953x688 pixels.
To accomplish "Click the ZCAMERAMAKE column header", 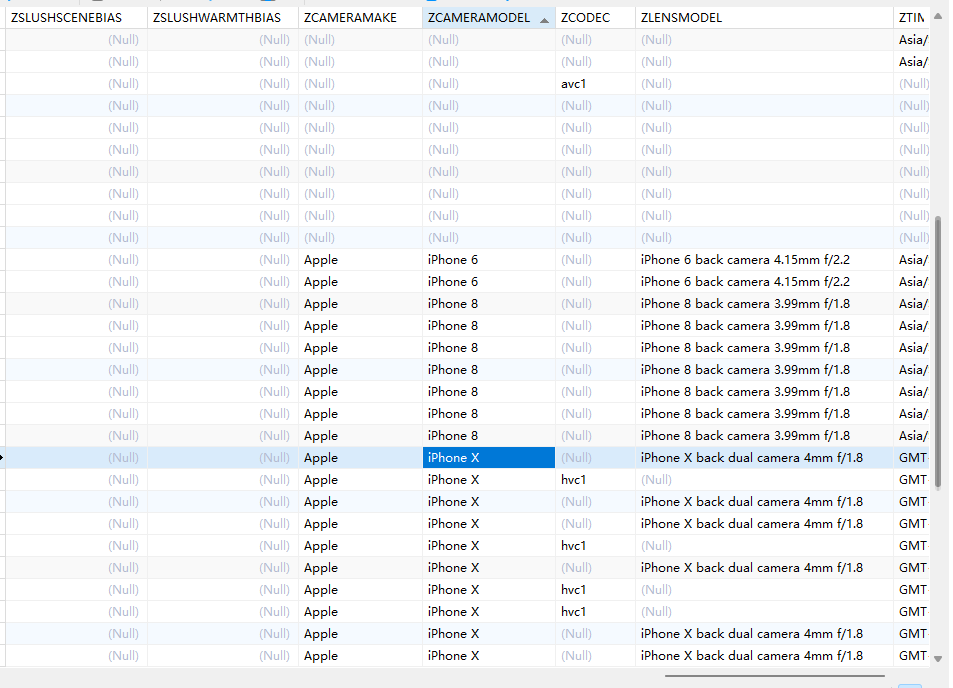I will tap(360, 18).
